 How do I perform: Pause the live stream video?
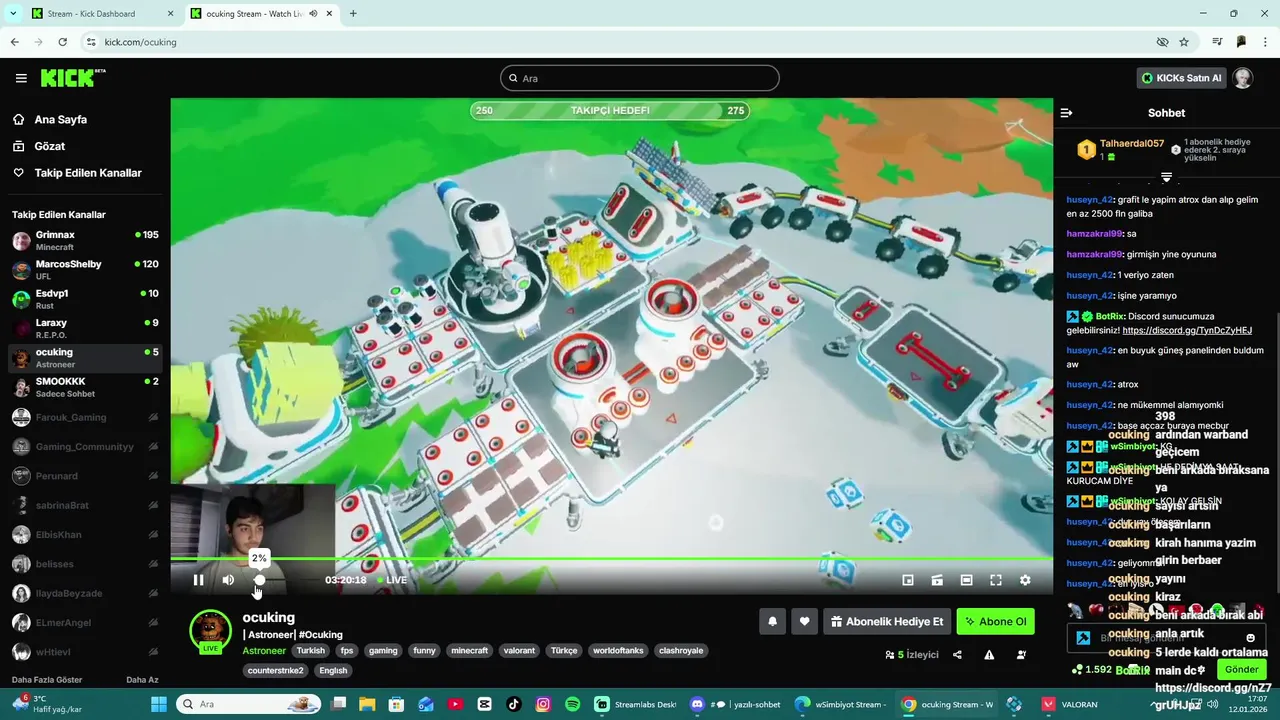tap(198, 580)
